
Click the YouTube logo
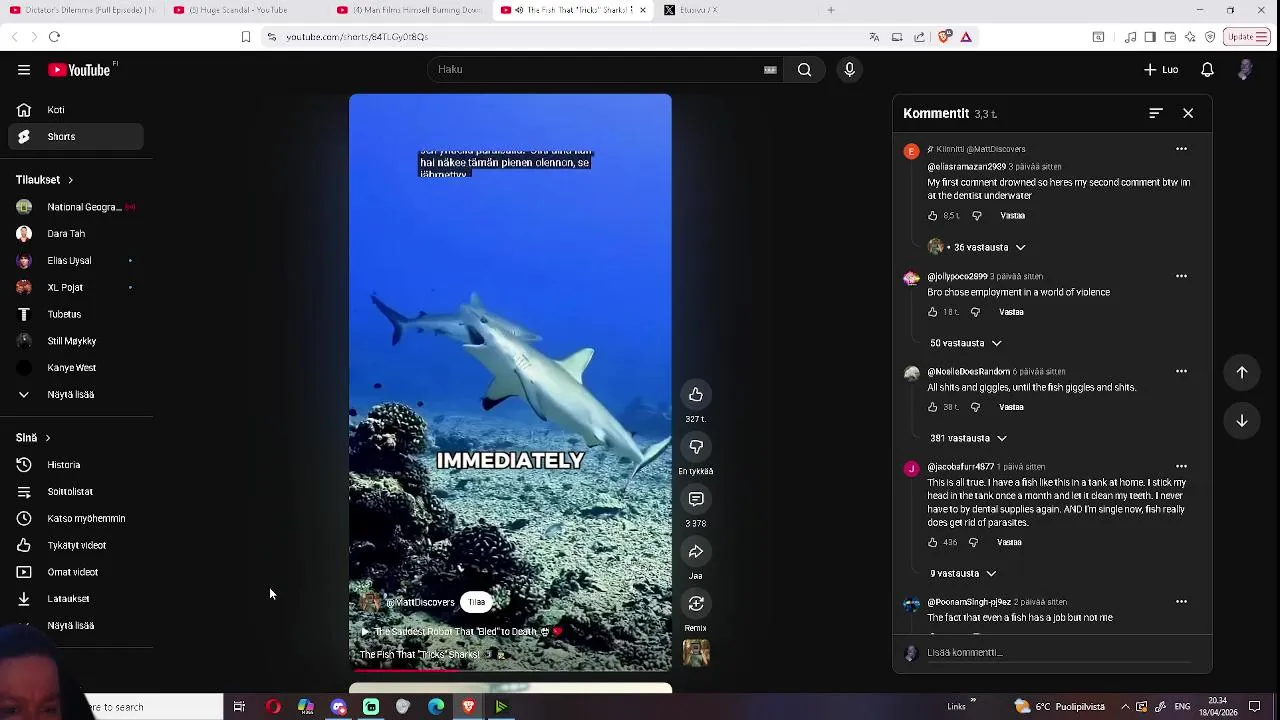[79, 70]
